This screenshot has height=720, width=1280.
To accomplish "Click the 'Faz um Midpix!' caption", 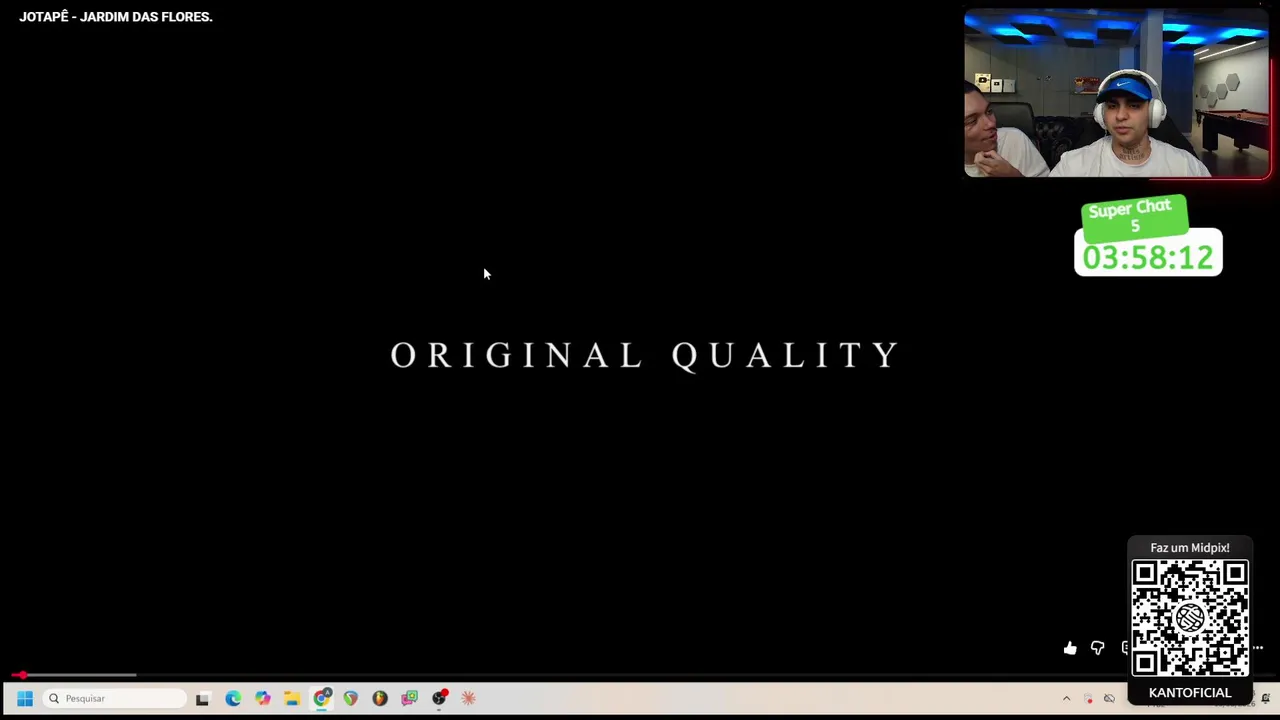I will pyautogui.click(x=1190, y=548).
